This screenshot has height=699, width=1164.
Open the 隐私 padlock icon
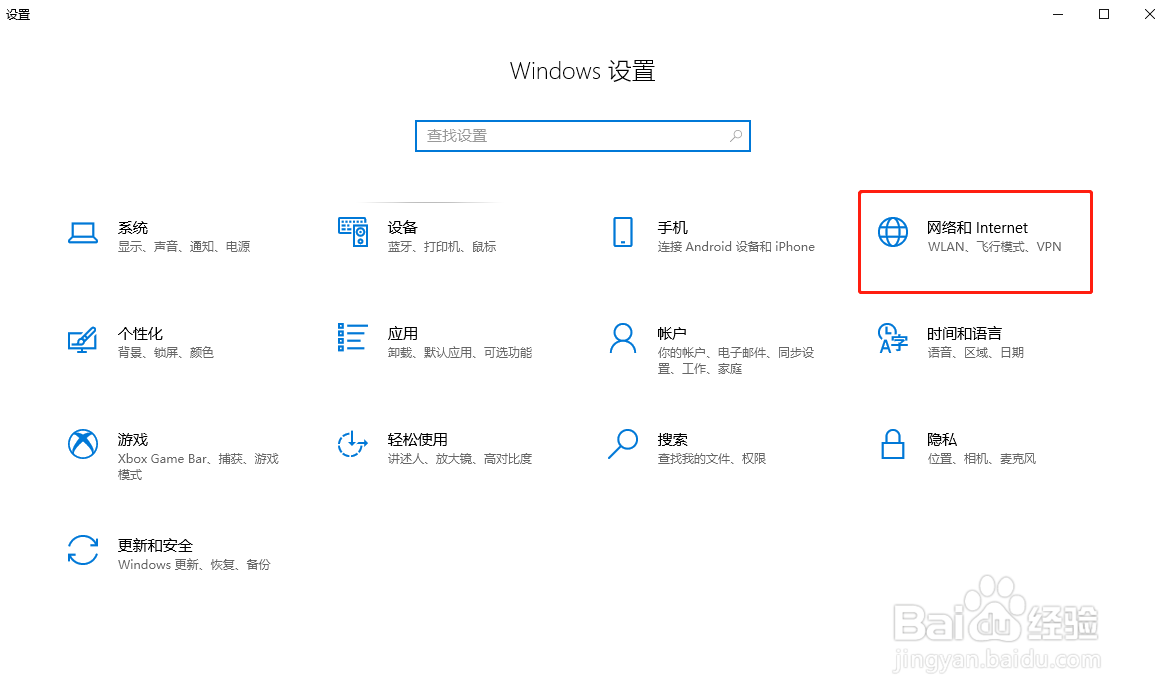(892, 444)
